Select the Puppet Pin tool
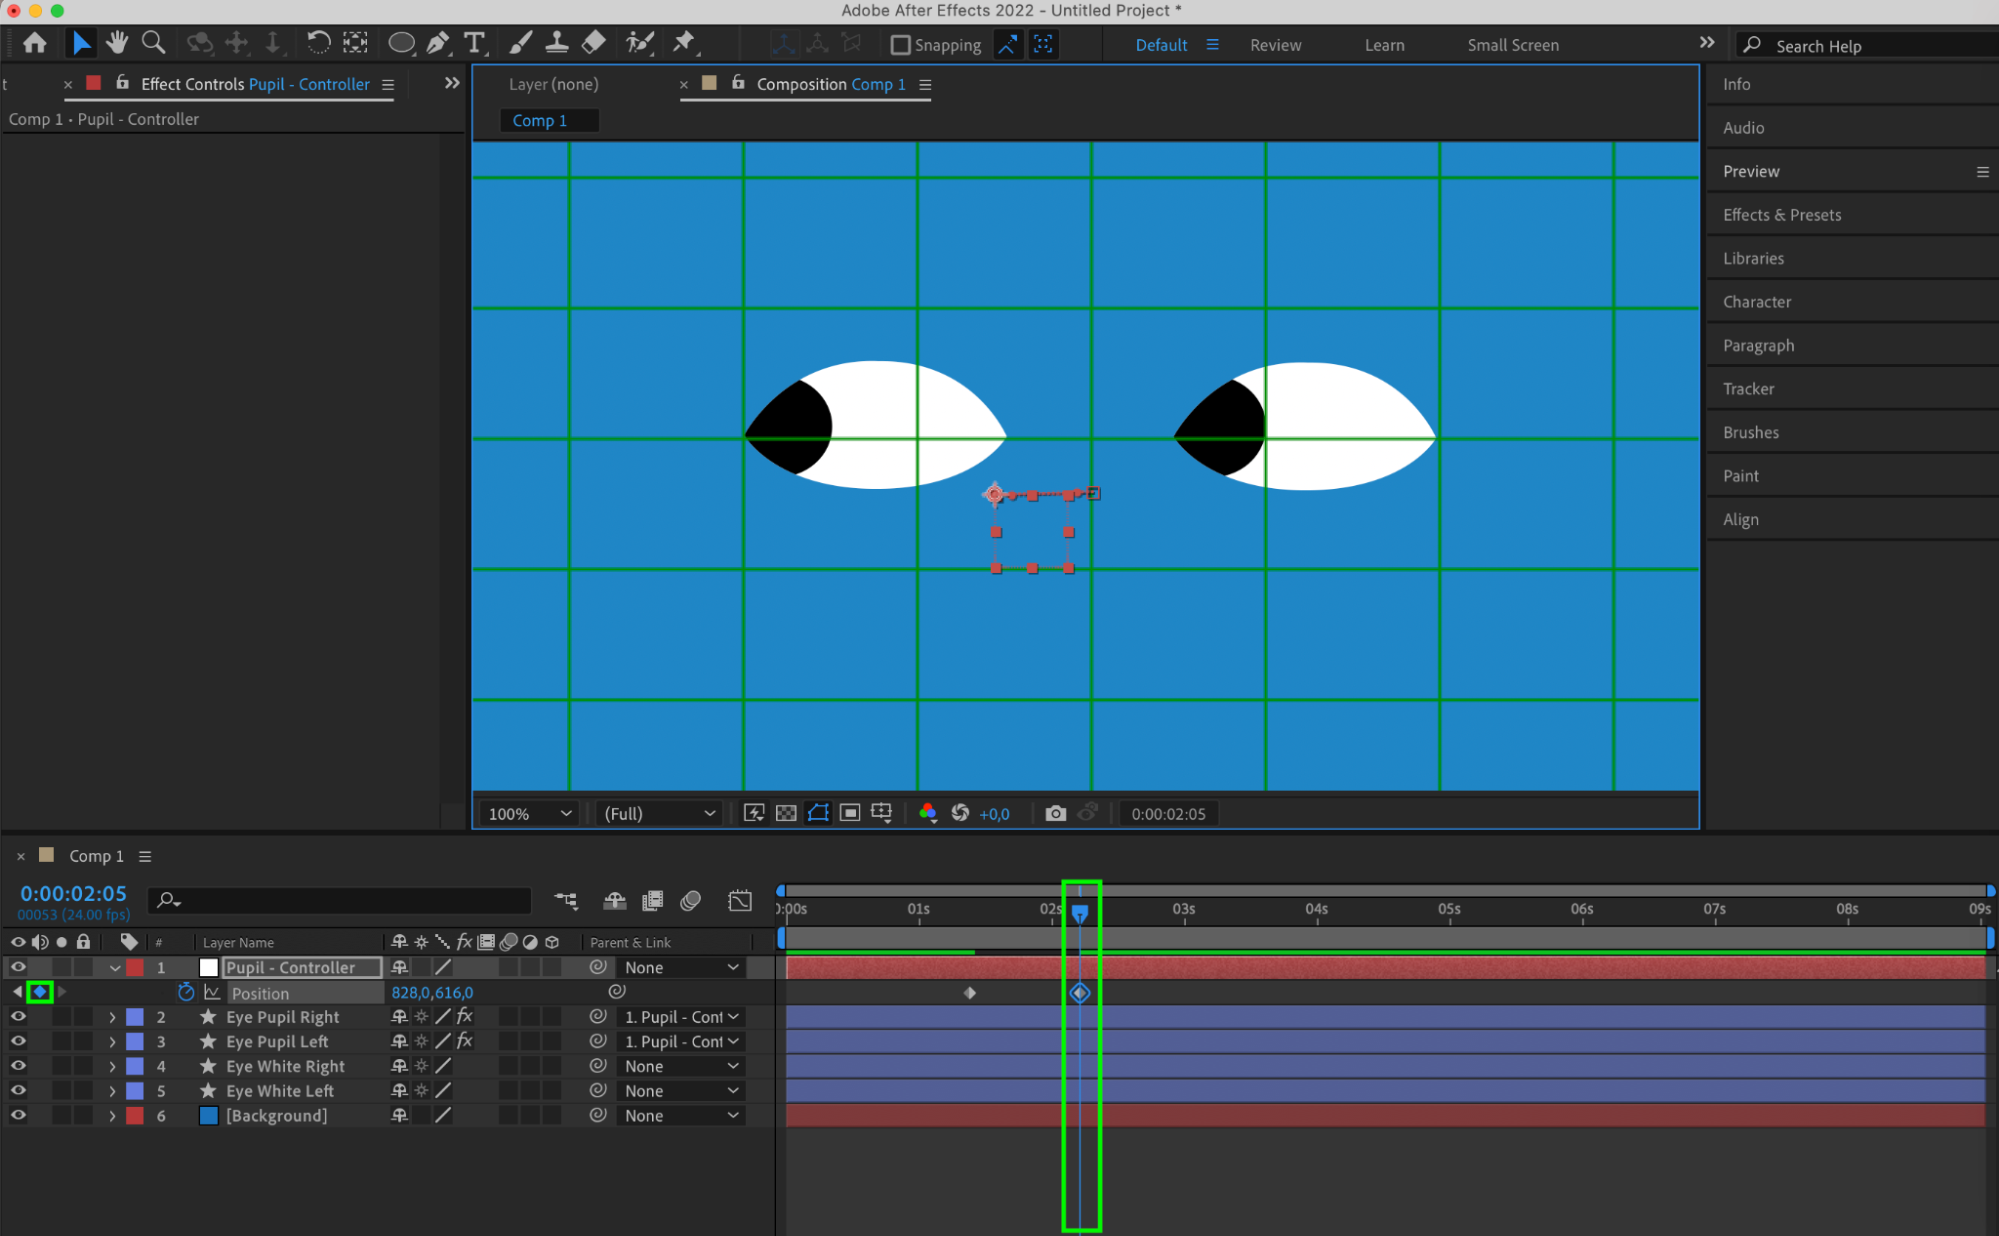Viewport: 1999px width, 1236px height. [684, 43]
